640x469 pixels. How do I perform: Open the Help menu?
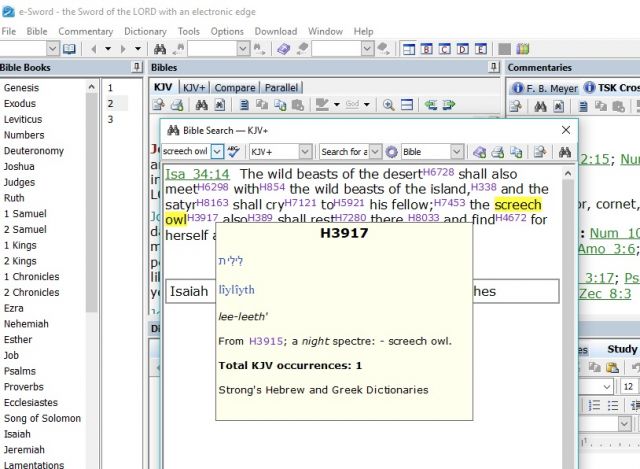coord(363,31)
